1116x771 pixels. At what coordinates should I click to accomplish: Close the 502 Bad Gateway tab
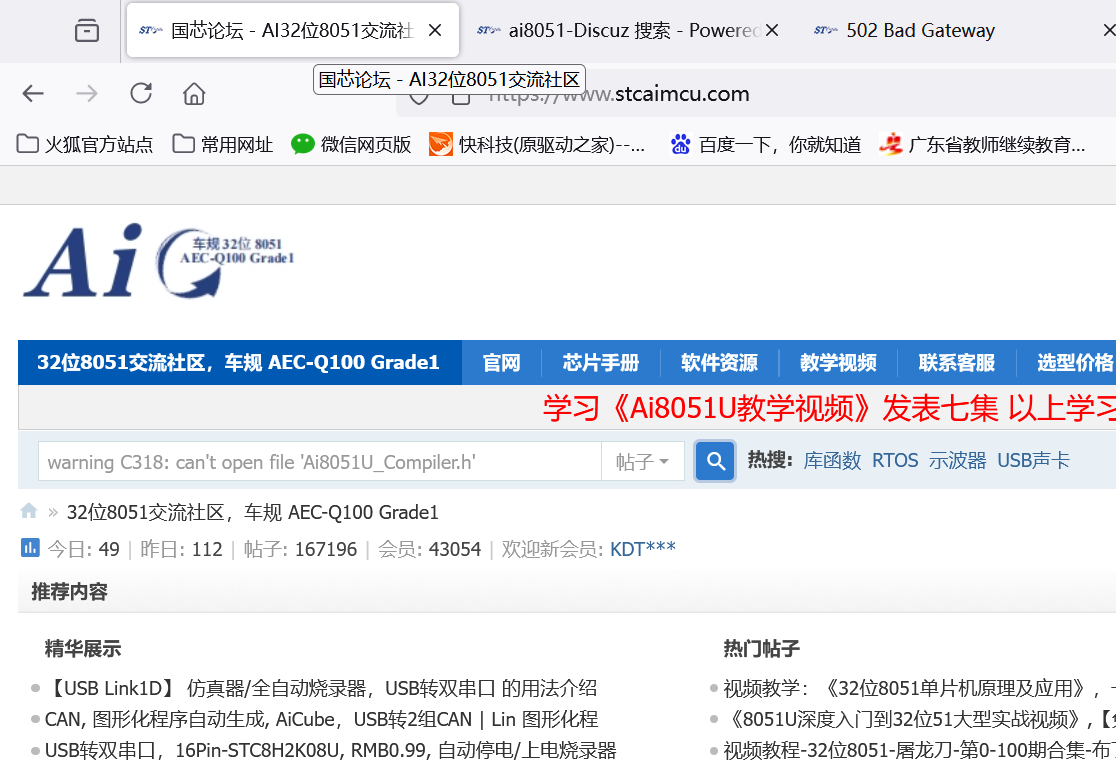(x=1108, y=31)
